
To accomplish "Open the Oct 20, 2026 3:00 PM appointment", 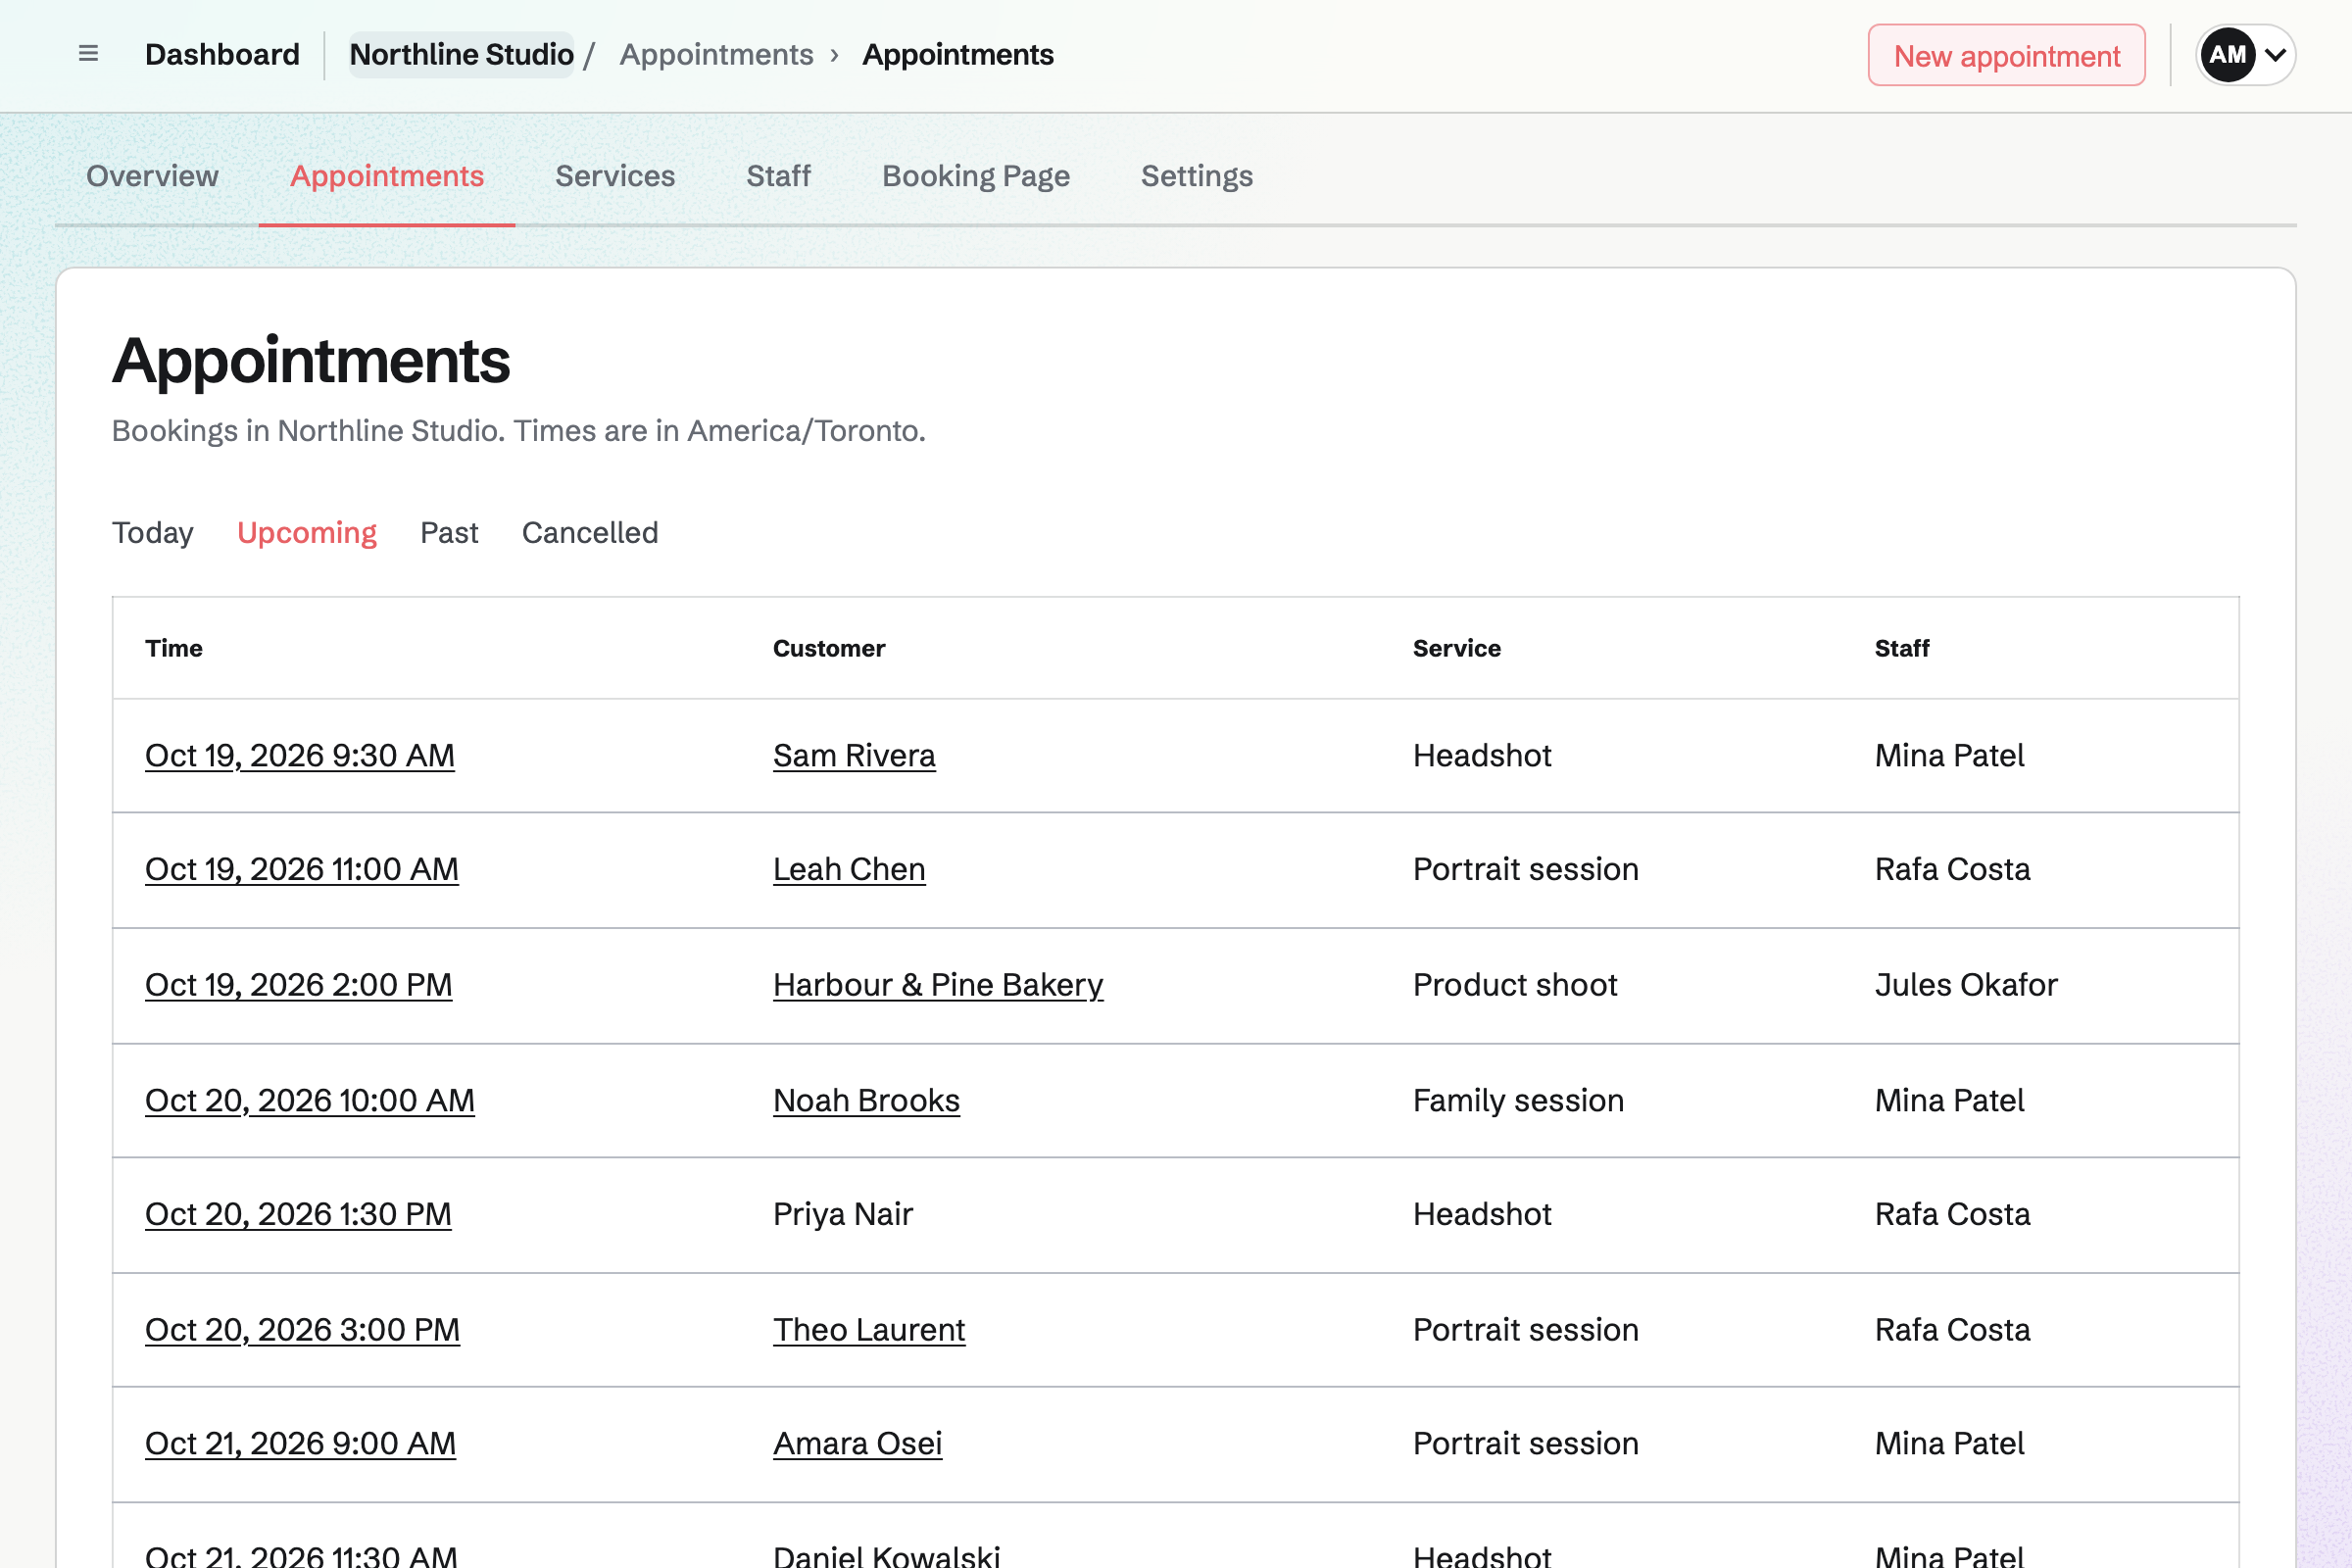I will (302, 1330).
